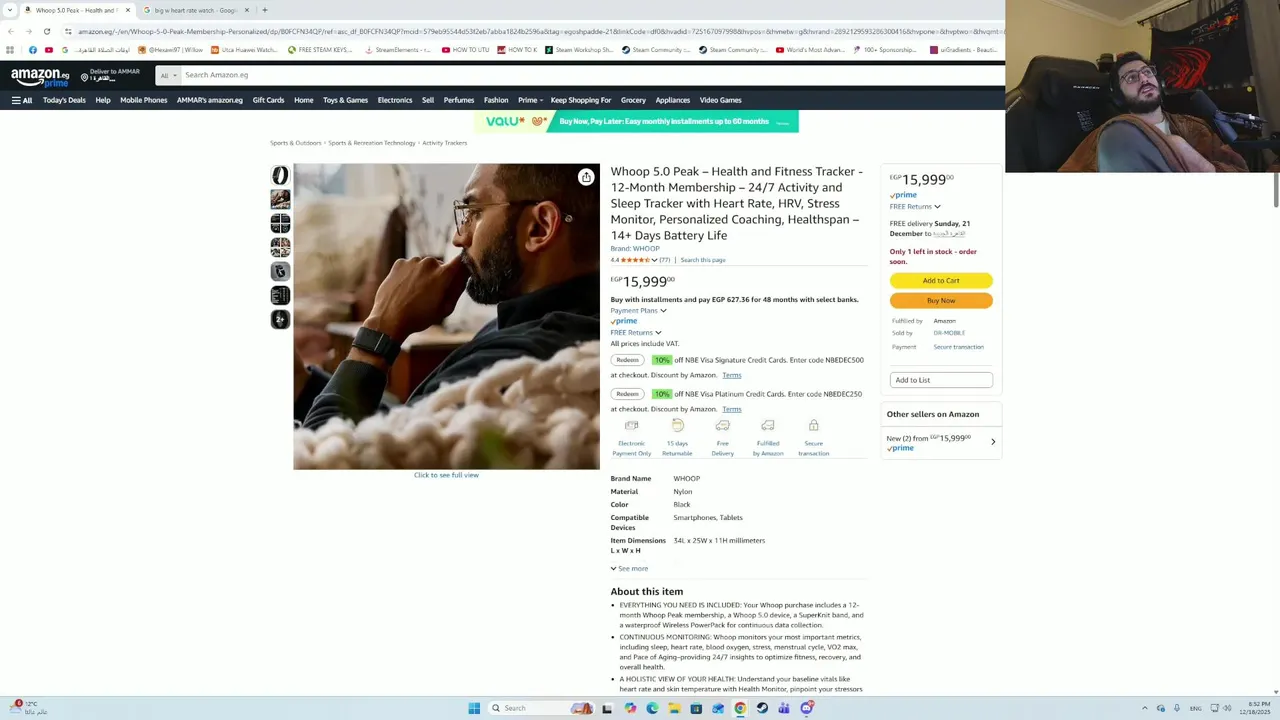Open the hamburger All menu
The height and width of the screenshot is (720, 1280).
pyautogui.click(x=22, y=100)
